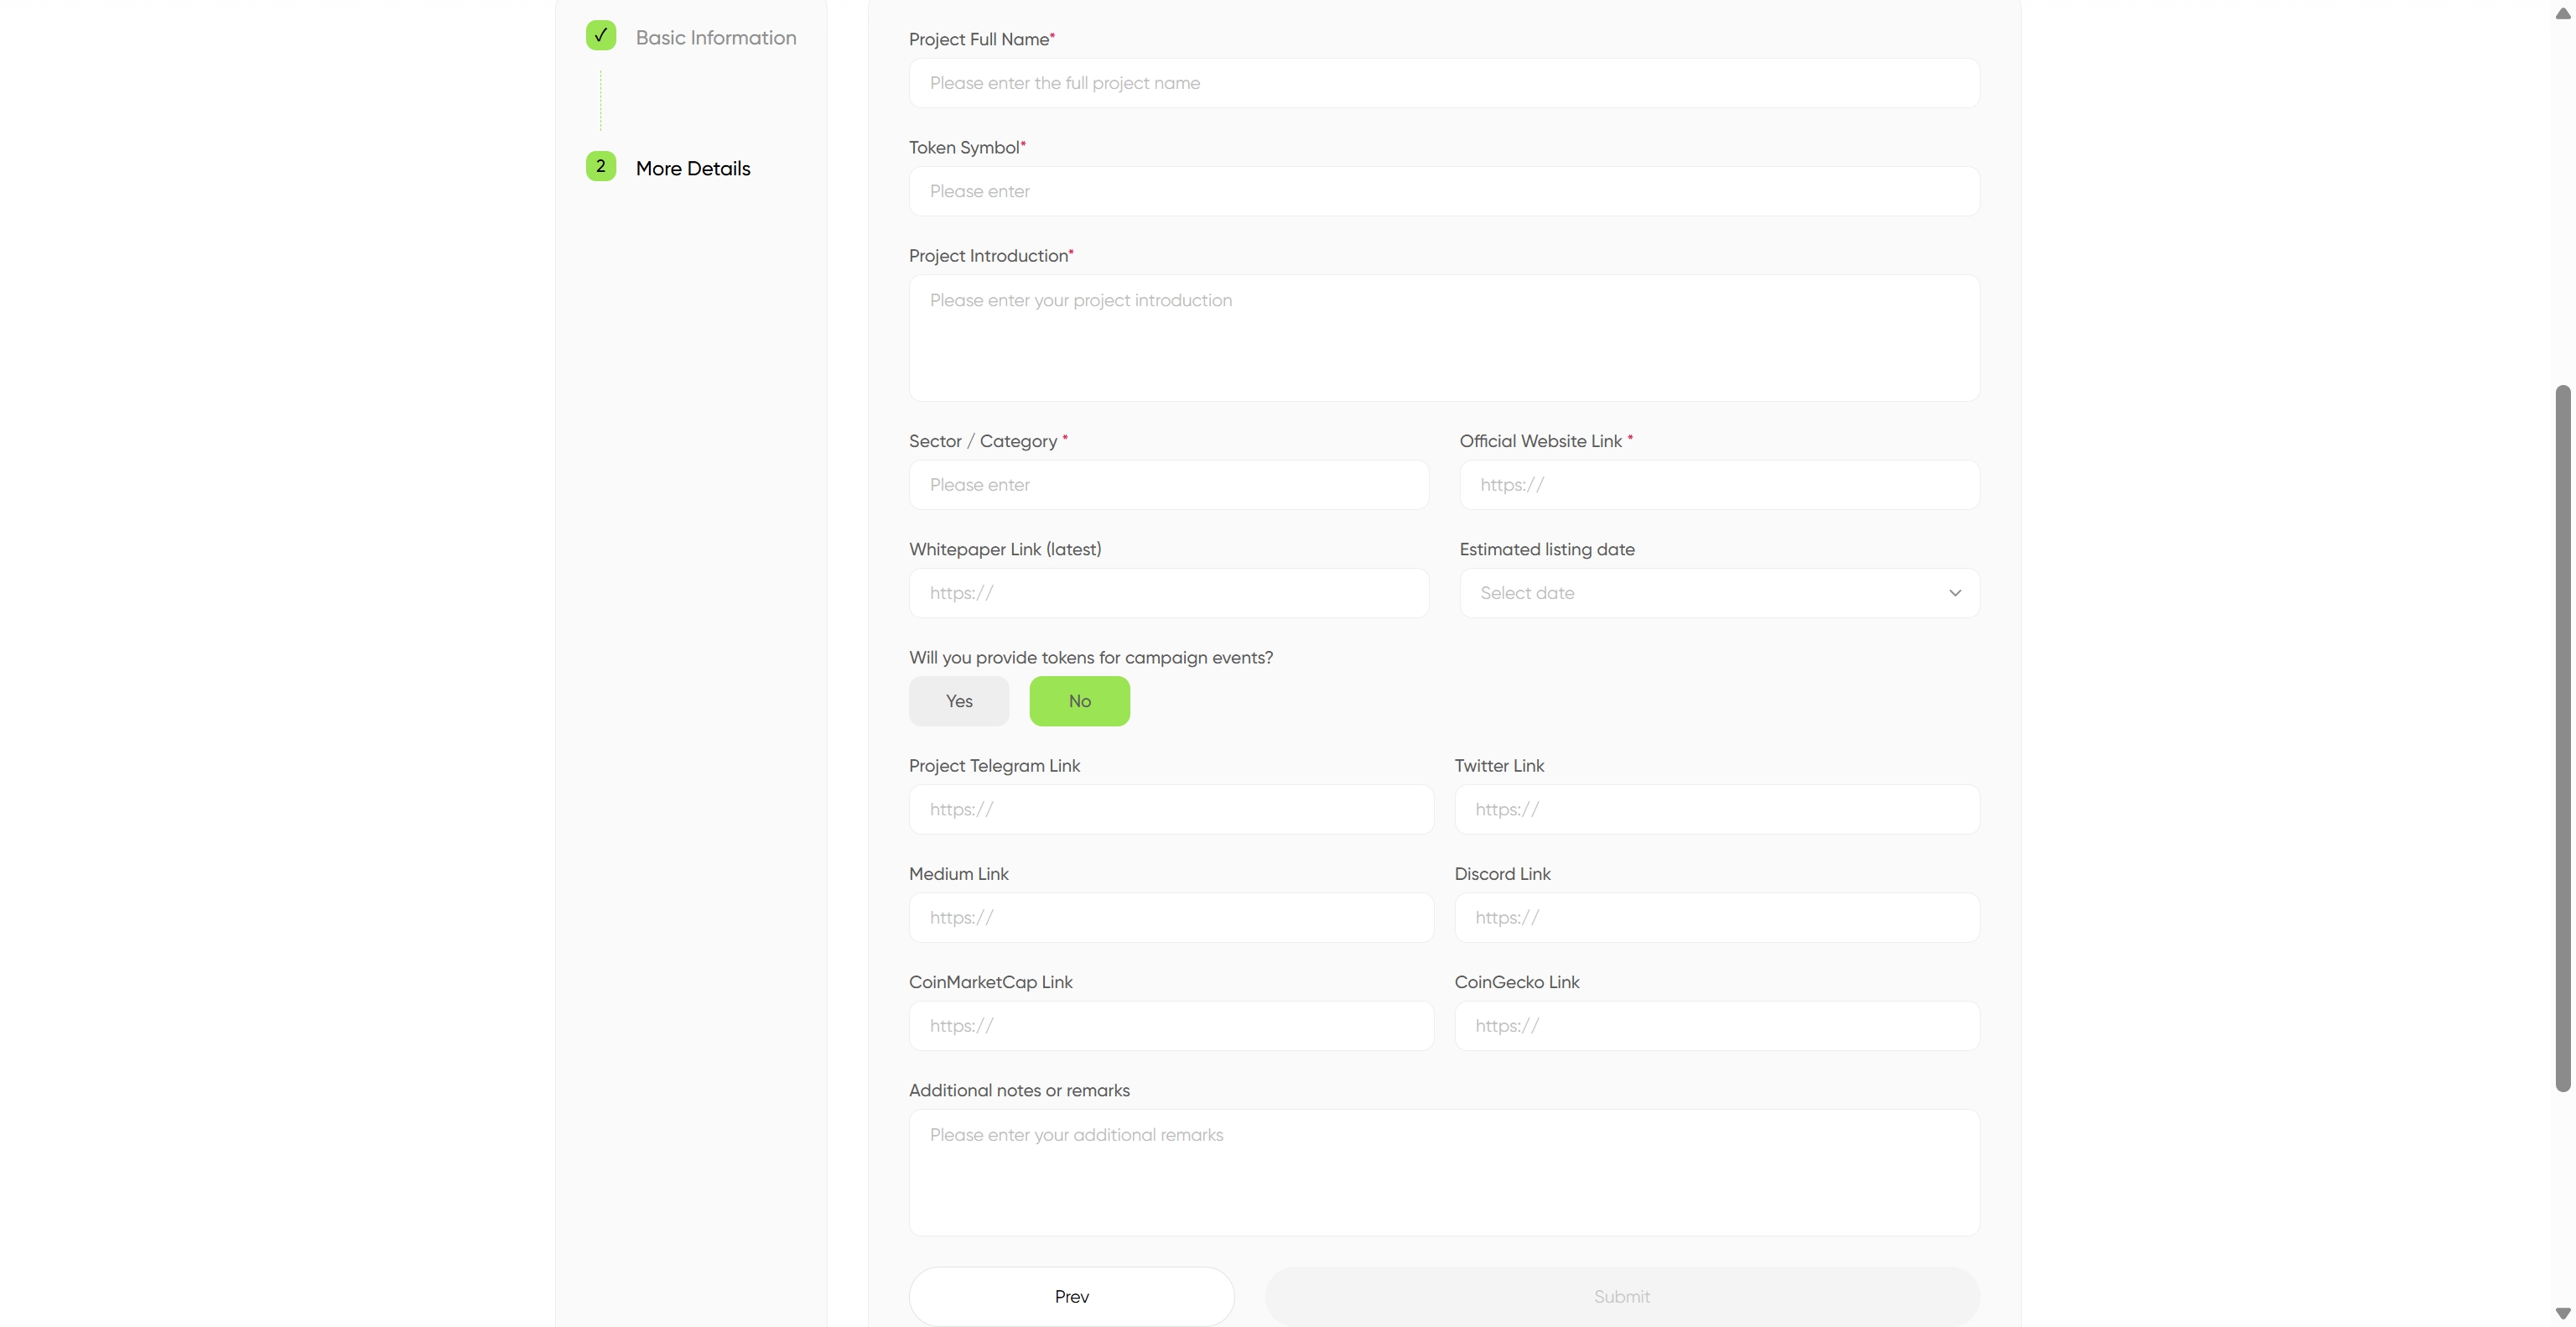Click the Official Website Link field
Viewport: 2576px width, 1327px height.
click(1719, 485)
